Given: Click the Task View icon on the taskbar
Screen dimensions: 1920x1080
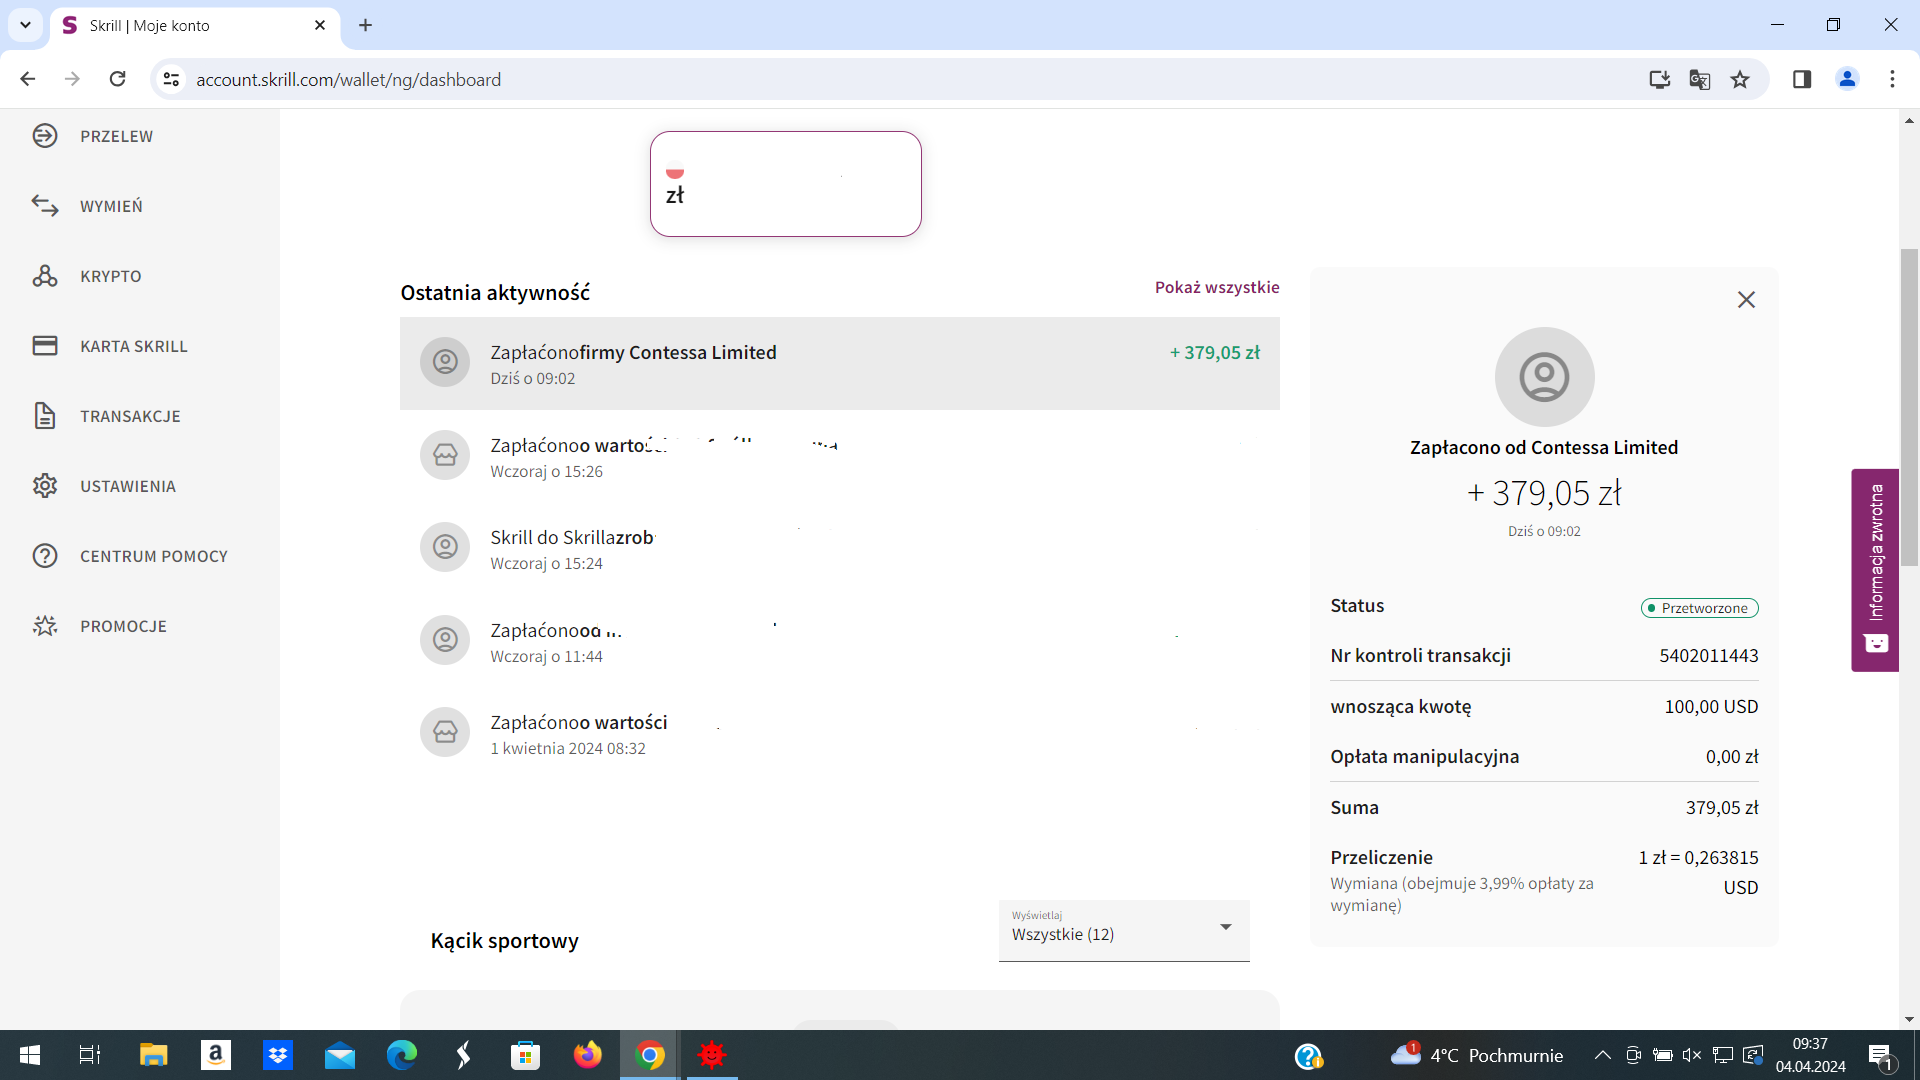Looking at the screenshot, I should coord(90,1055).
